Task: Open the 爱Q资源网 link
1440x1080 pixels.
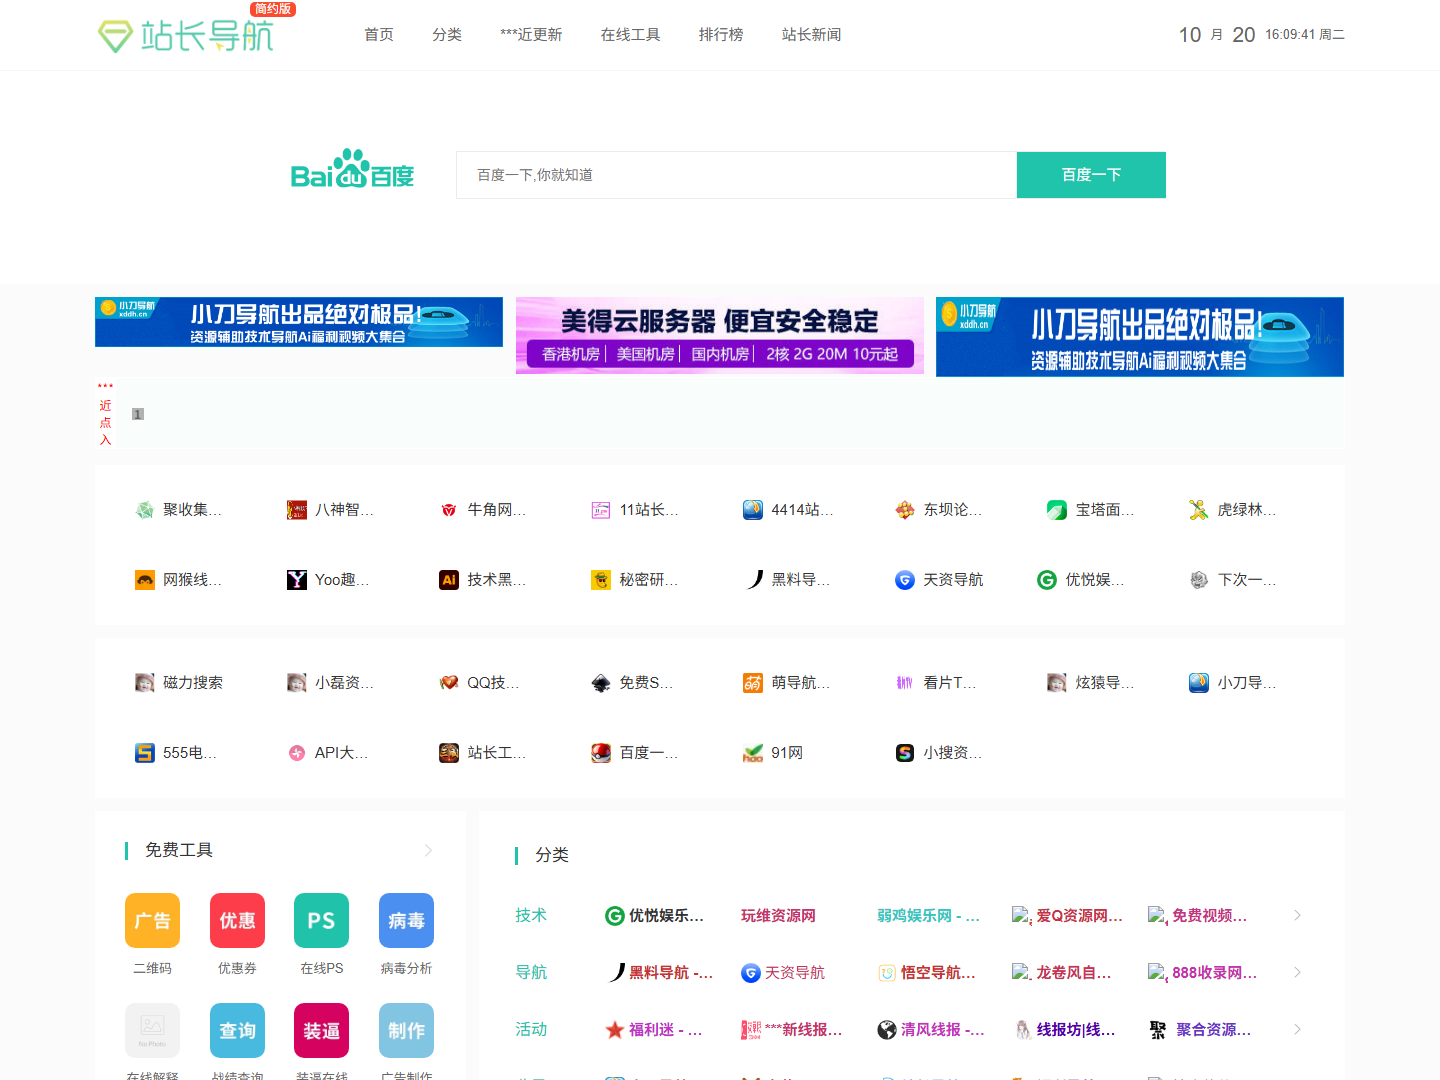Action: coord(1080,915)
